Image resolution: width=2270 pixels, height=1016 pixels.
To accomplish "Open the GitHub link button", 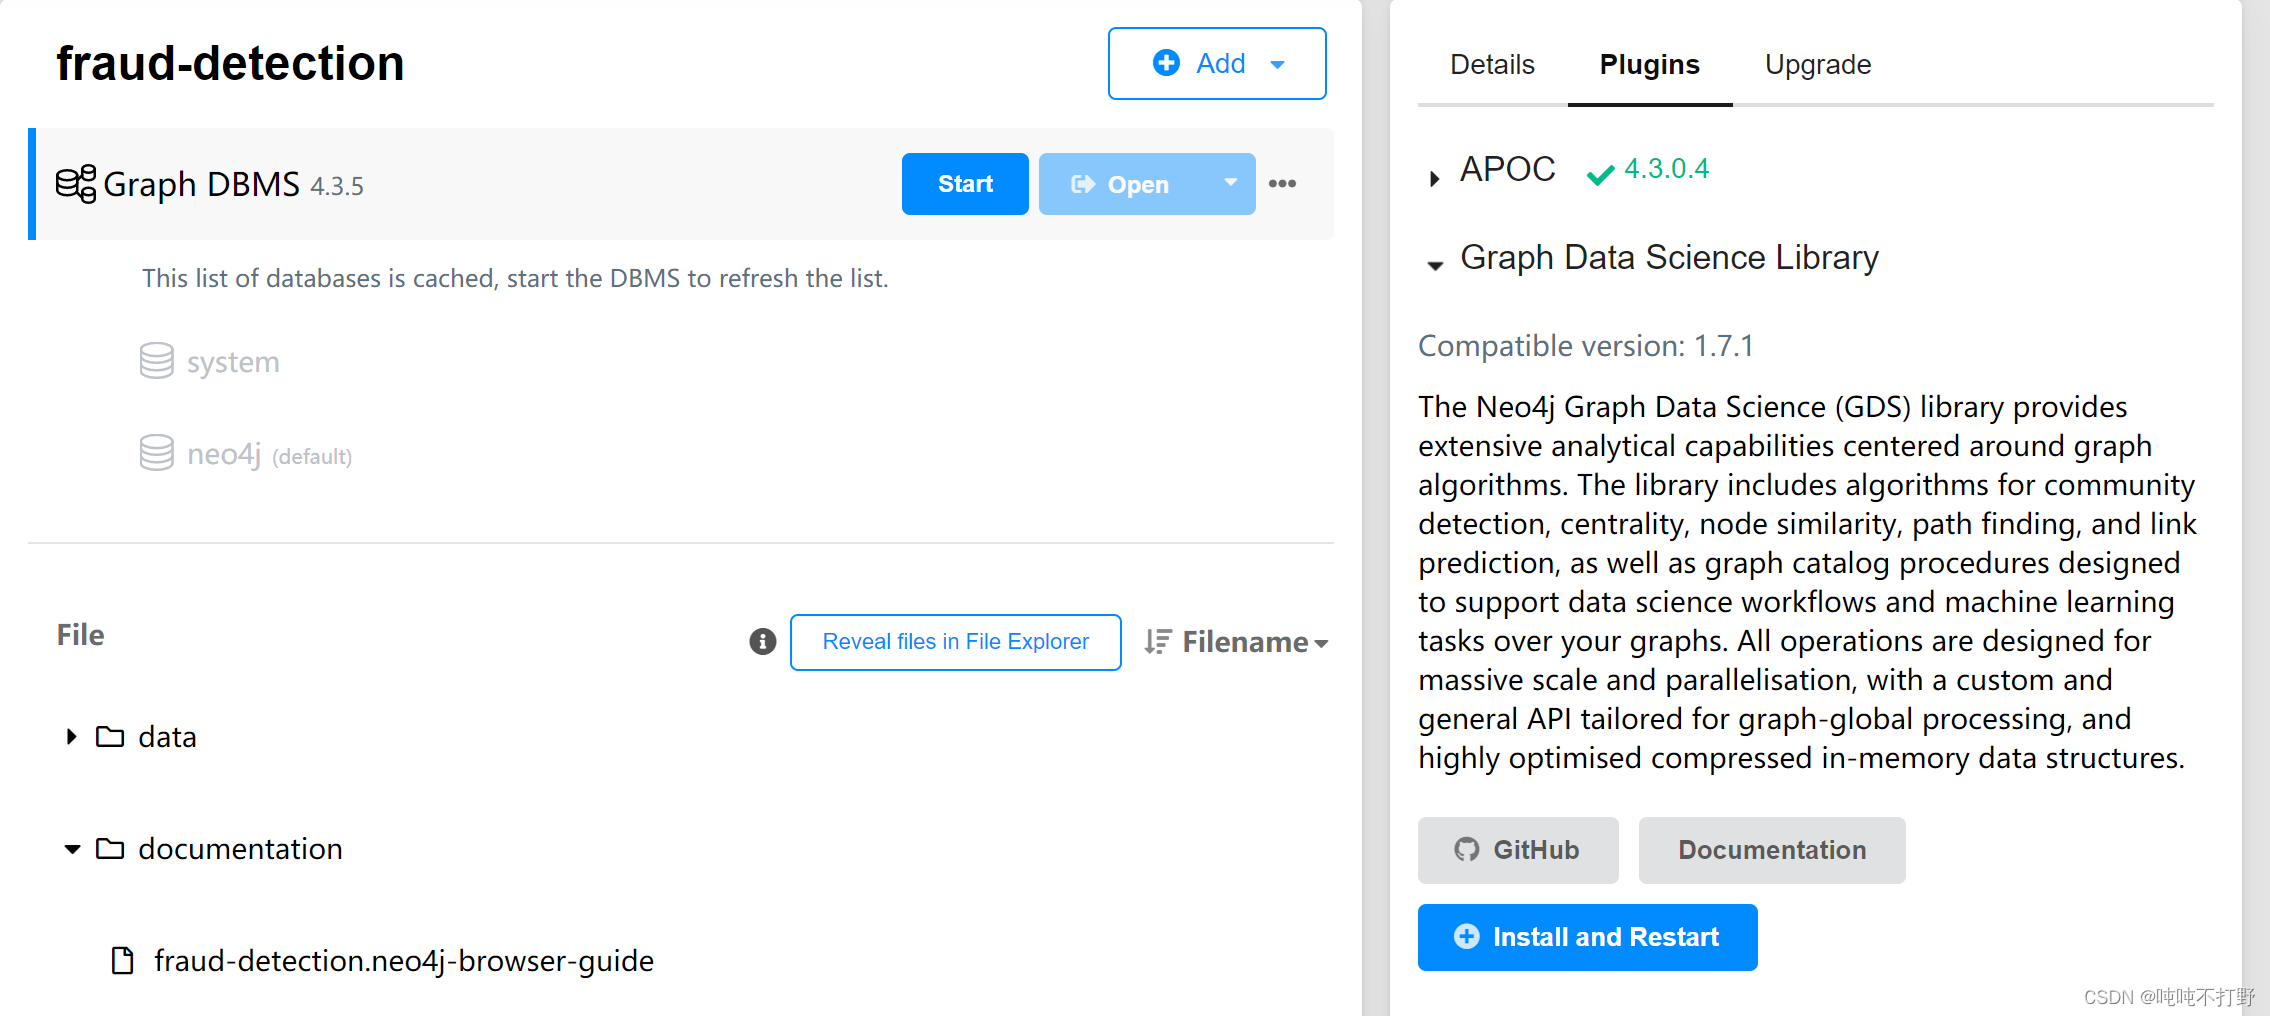I will click(x=1517, y=850).
